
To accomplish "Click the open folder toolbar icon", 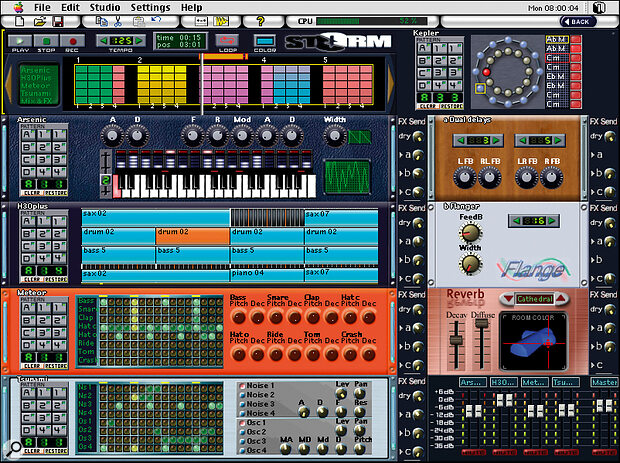I will (x=40, y=22).
